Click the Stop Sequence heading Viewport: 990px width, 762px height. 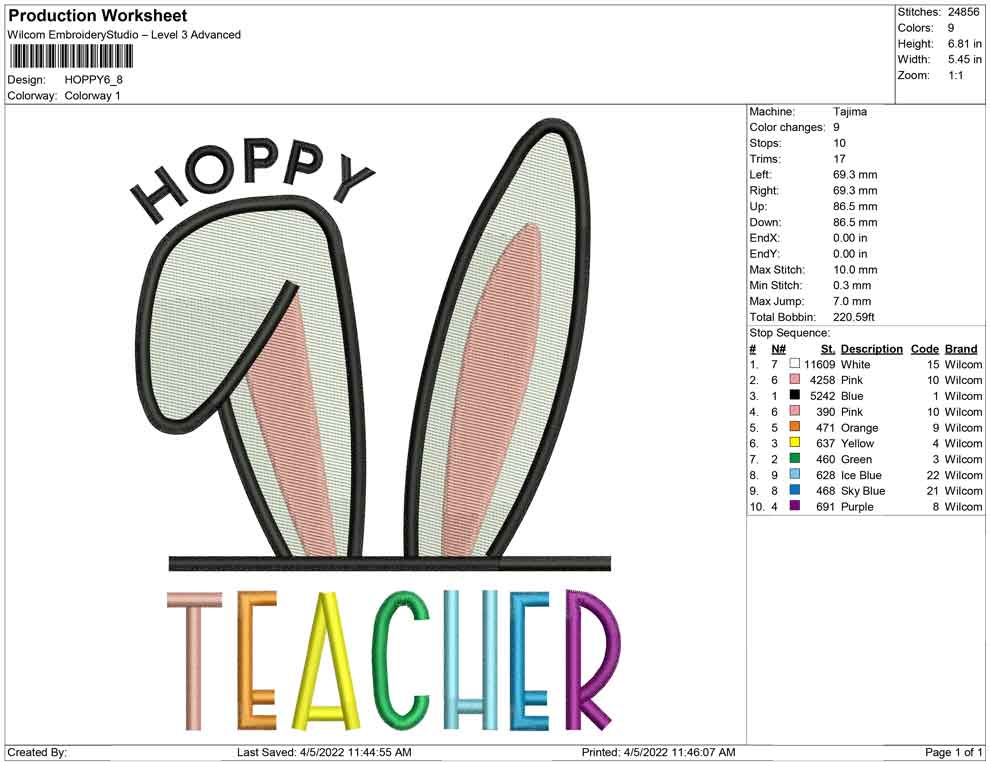point(790,333)
